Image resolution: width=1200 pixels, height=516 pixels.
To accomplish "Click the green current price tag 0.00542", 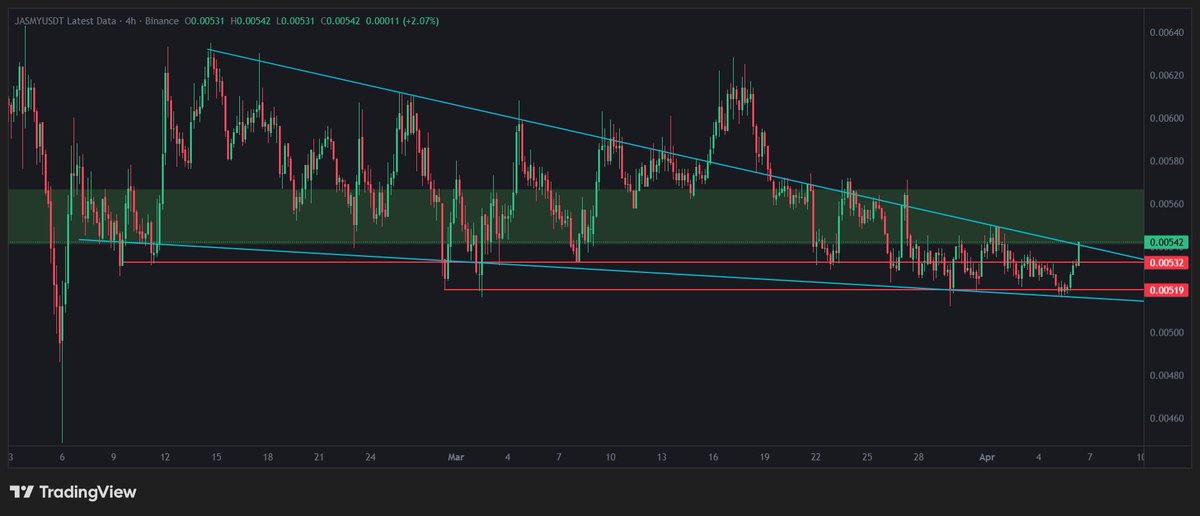I will (1167, 243).
